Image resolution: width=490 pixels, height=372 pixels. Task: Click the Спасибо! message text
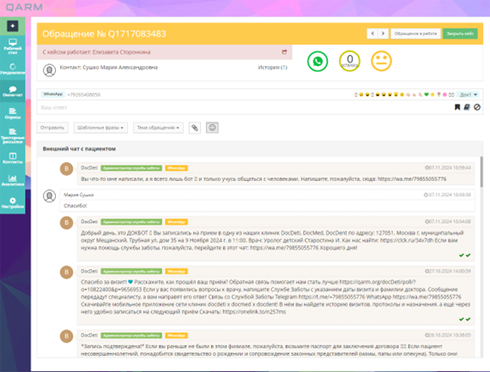pyautogui.click(x=75, y=206)
